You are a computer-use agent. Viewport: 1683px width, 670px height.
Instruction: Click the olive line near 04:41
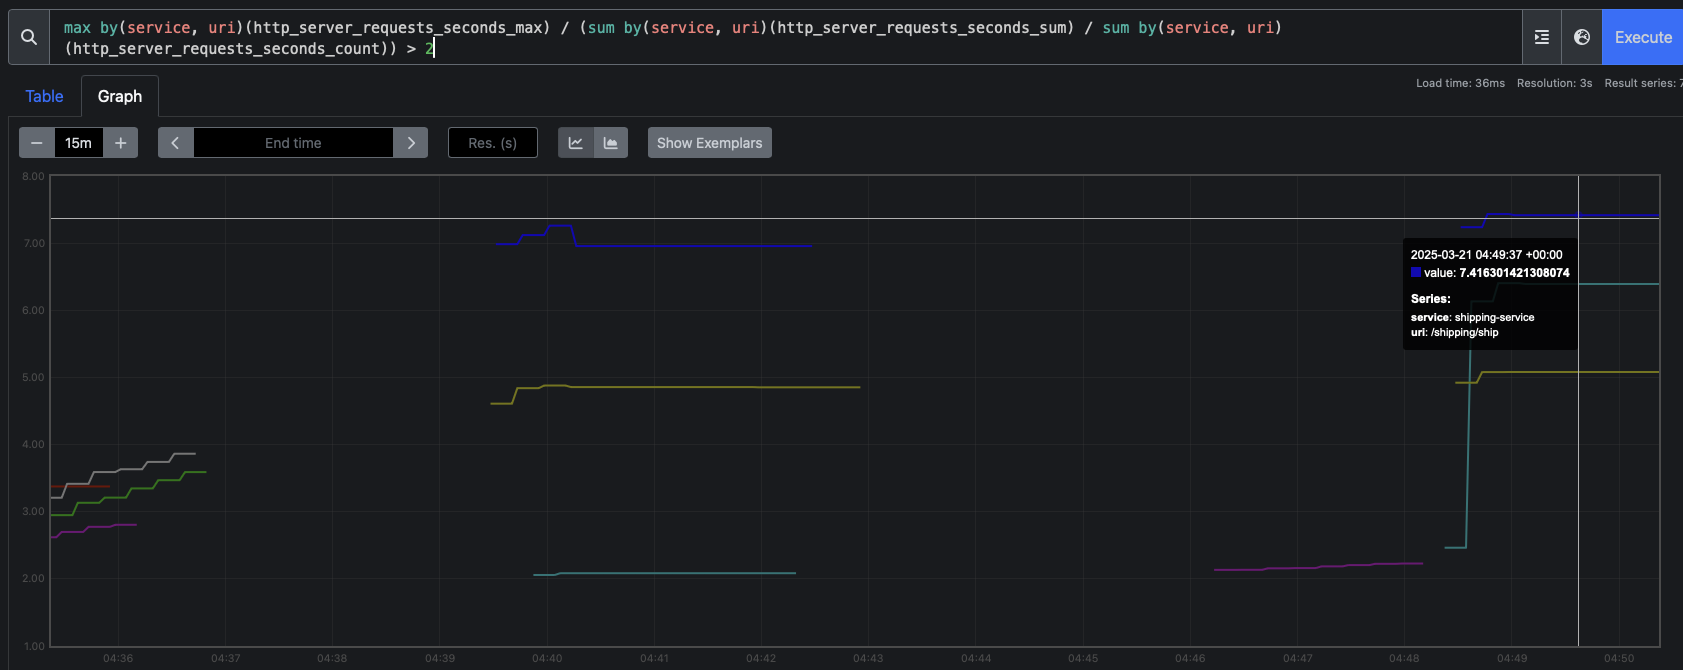654,387
